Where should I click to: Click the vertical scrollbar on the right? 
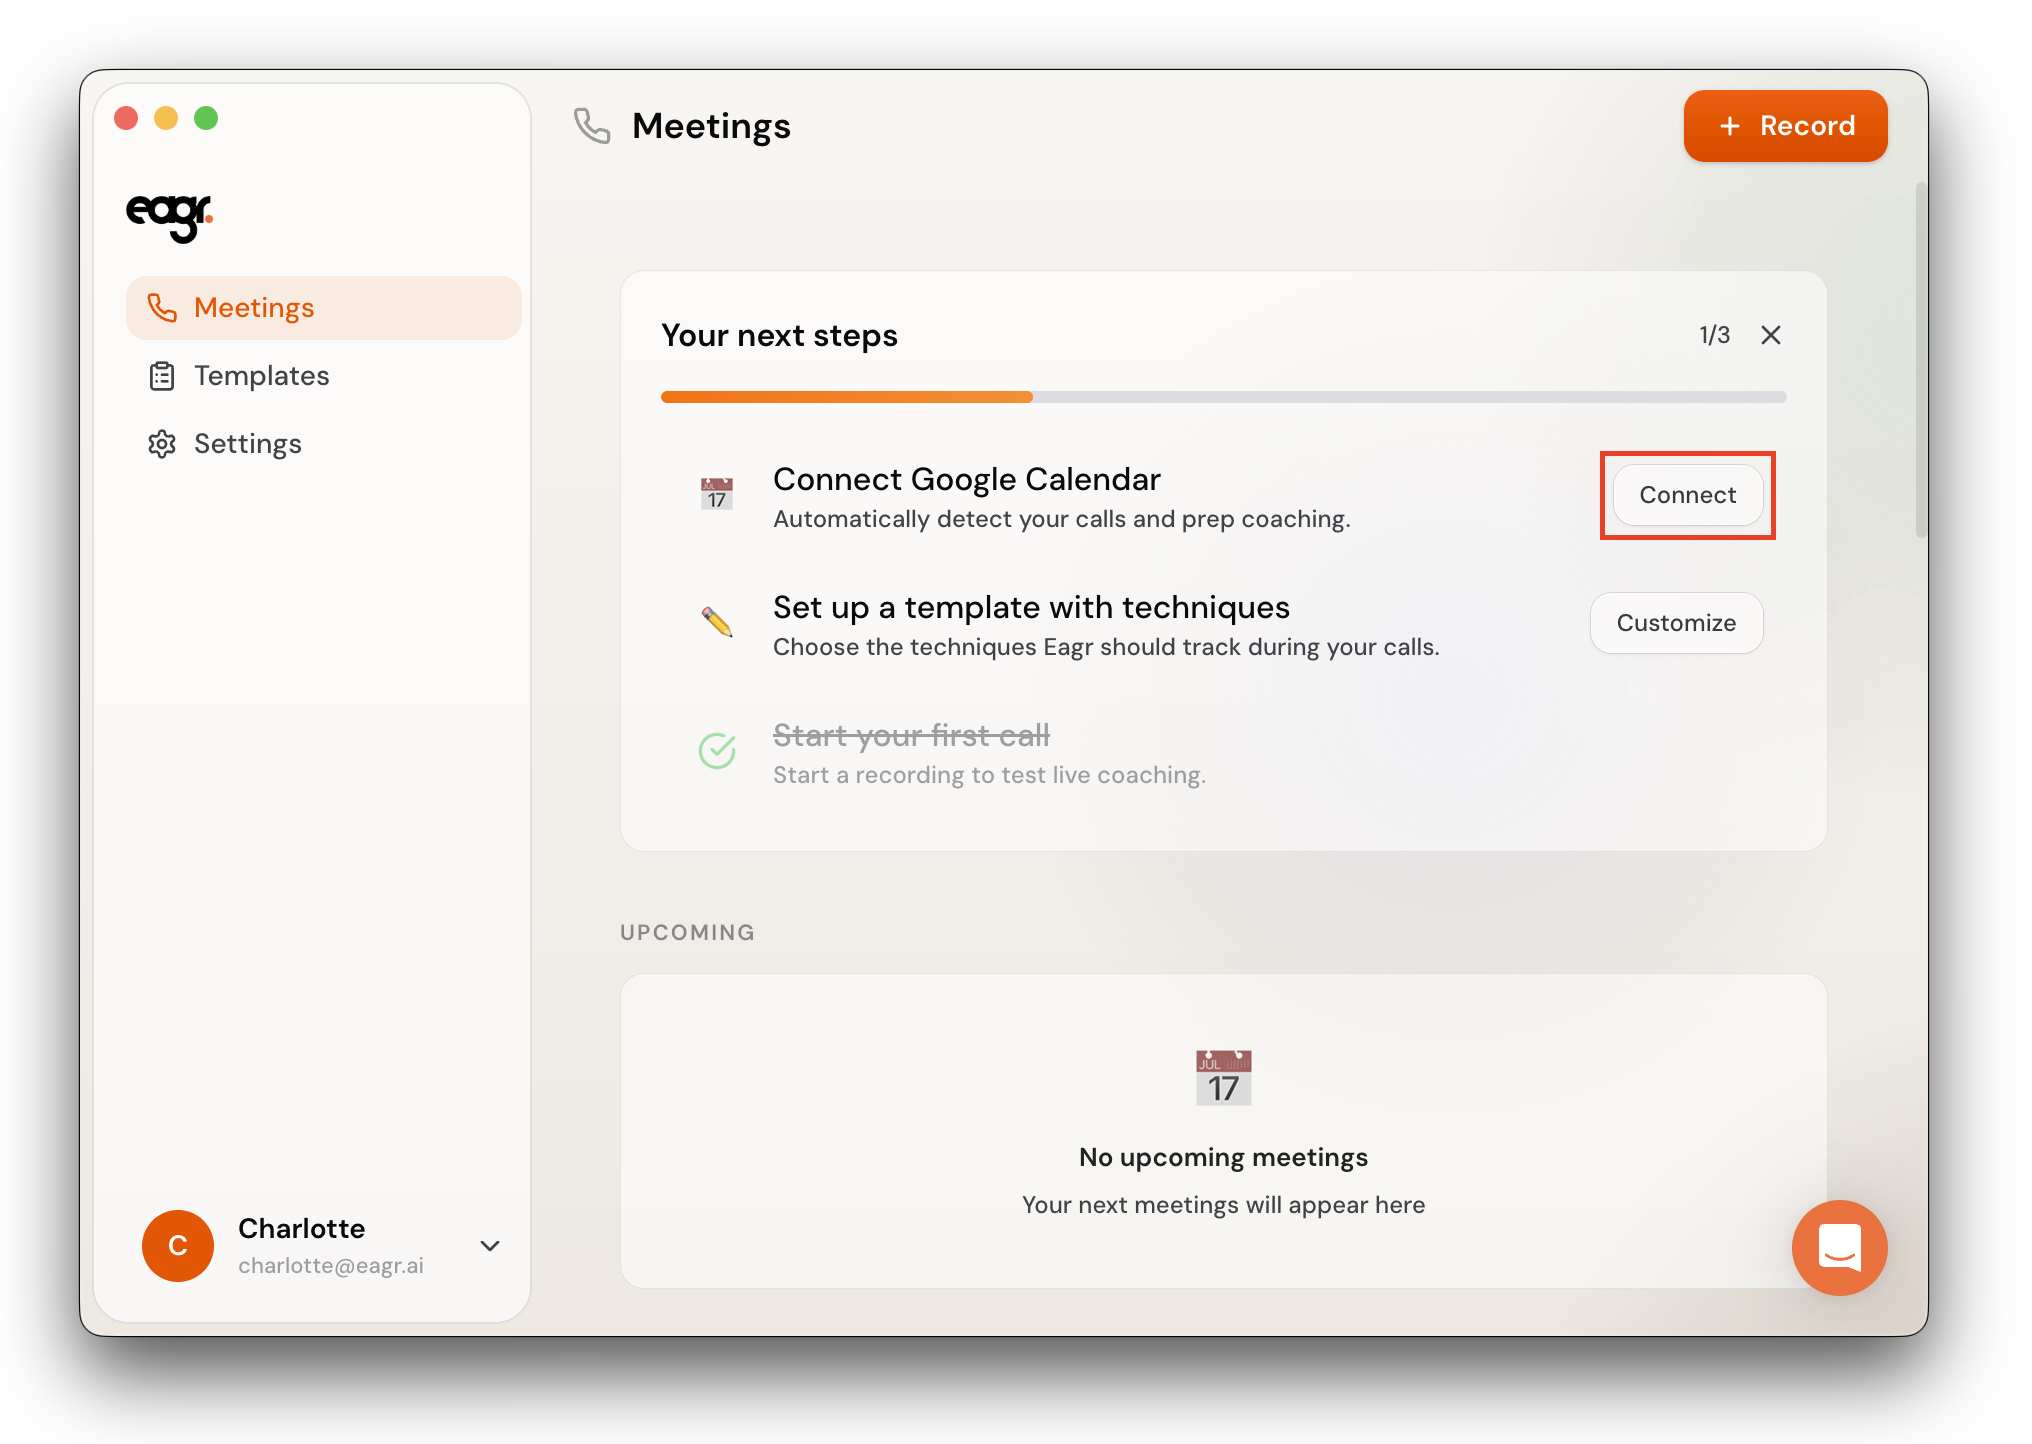point(1920,360)
